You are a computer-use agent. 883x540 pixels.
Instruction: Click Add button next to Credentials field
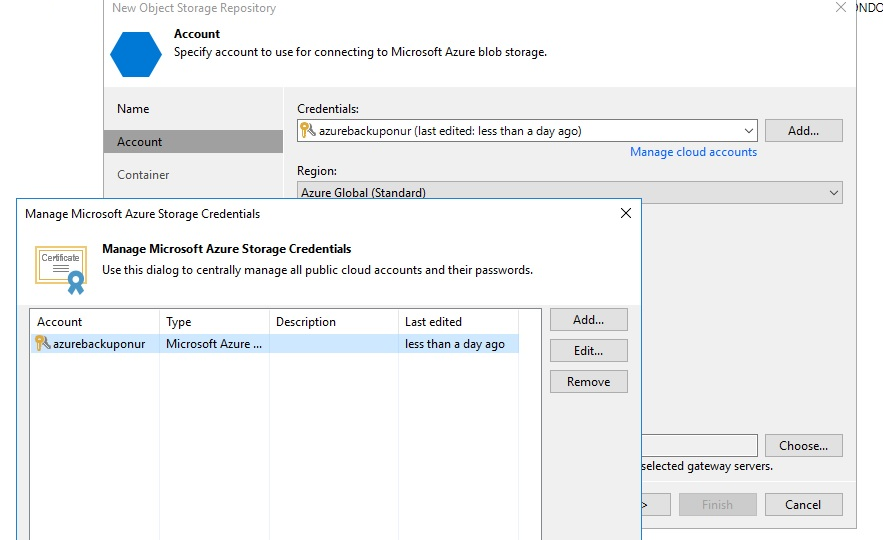[804, 131]
